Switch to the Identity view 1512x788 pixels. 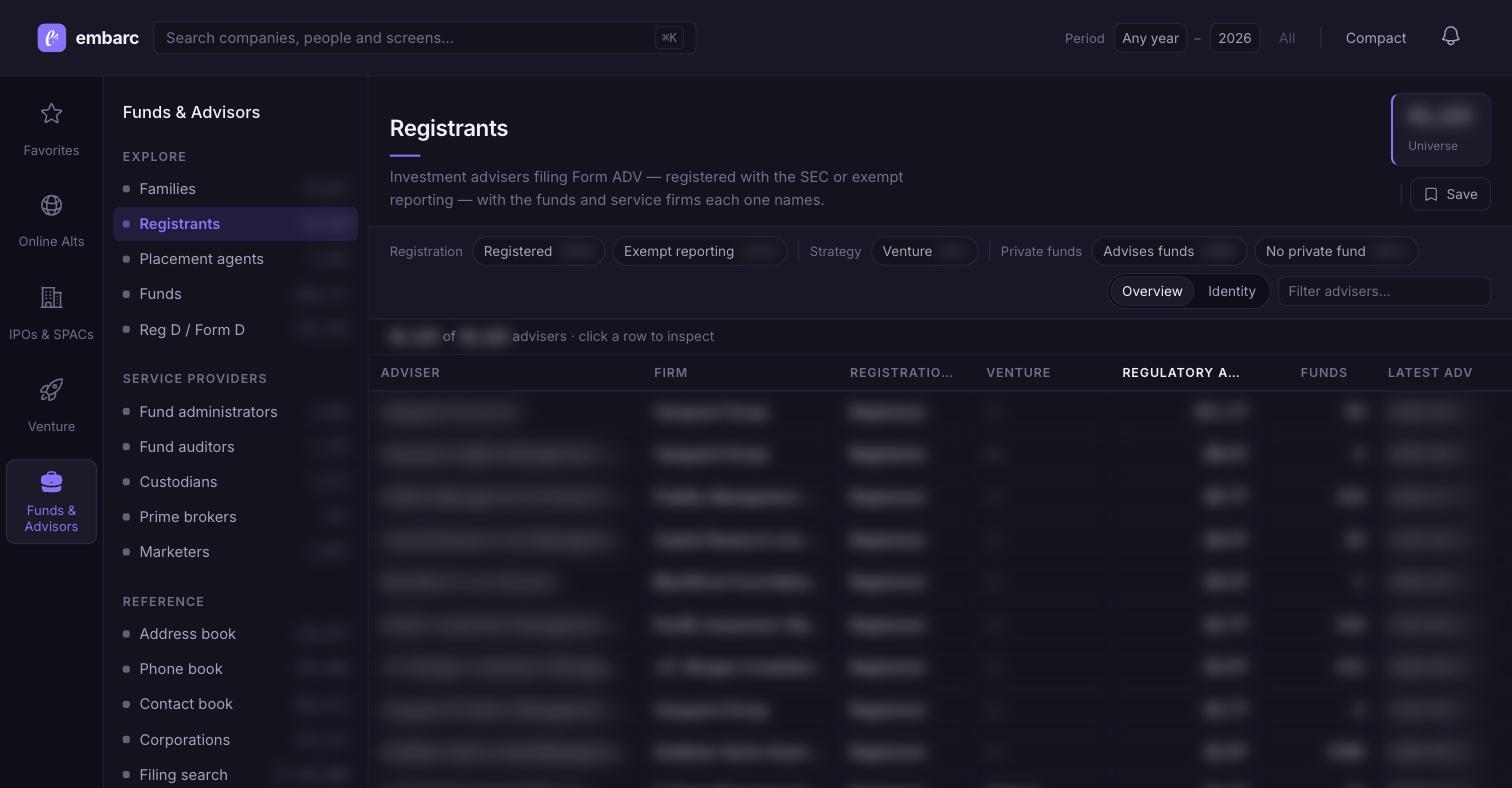point(1232,291)
